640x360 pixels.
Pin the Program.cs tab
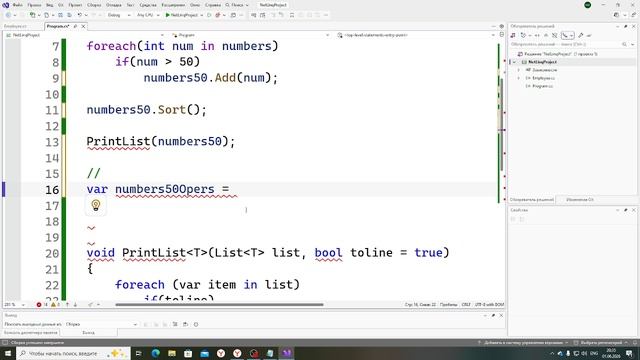pyautogui.click(x=75, y=26)
